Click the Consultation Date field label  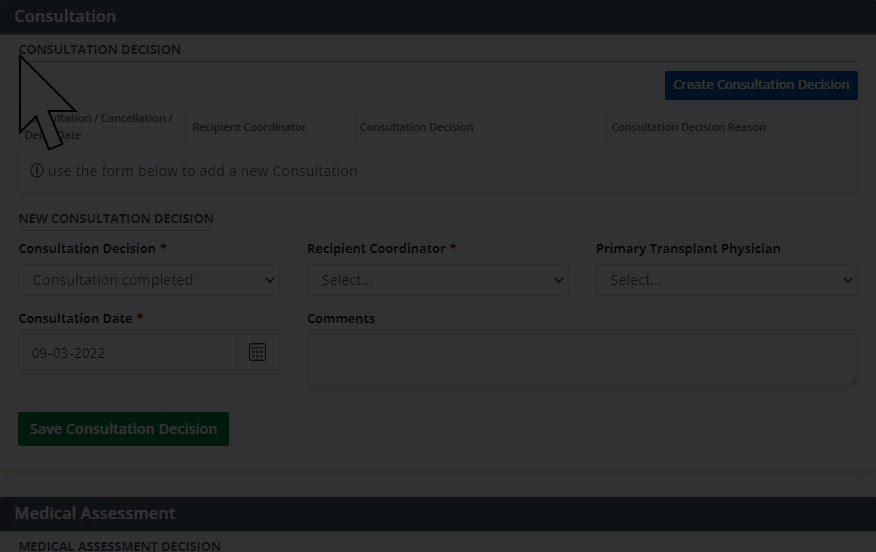pos(75,318)
